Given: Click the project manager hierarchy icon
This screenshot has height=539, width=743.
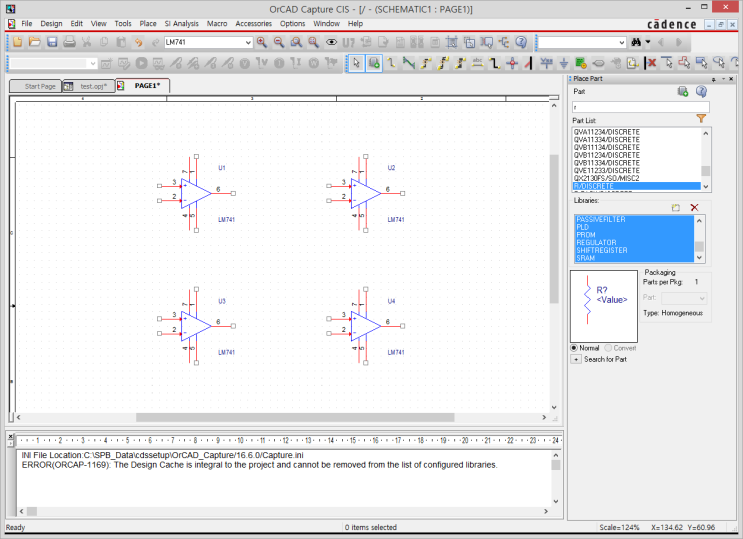Looking at the screenshot, I should (x=504, y=42).
